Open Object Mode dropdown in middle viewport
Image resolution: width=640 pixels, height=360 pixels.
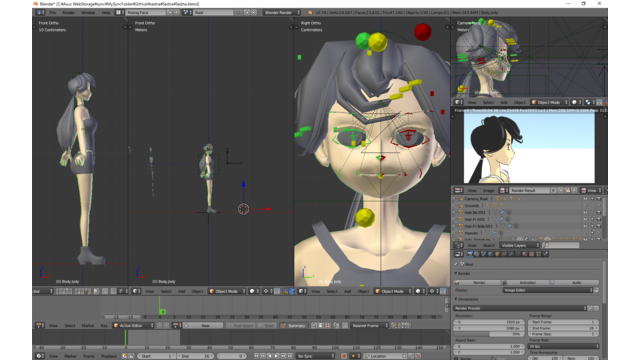tap(227, 291)
